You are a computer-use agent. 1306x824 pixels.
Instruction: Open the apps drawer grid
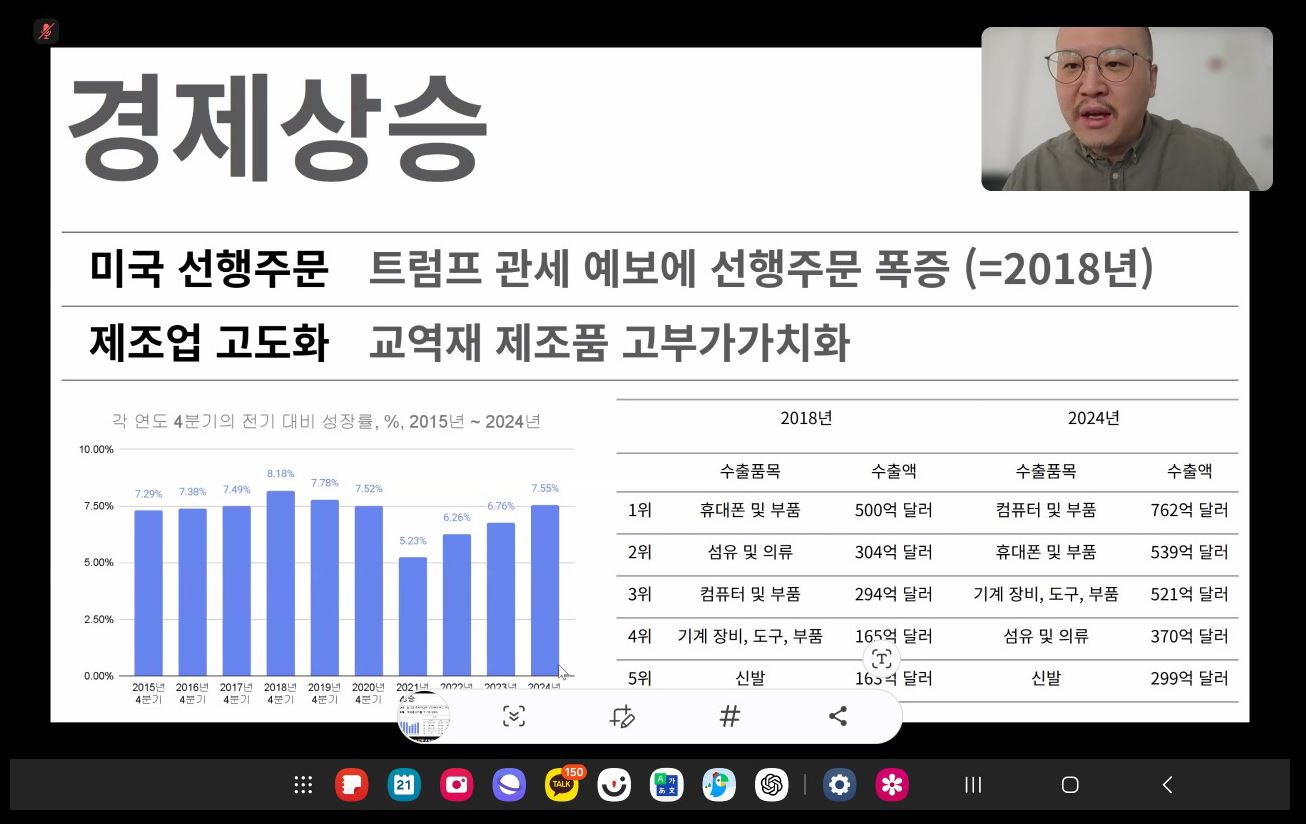[x=303, y=785]
